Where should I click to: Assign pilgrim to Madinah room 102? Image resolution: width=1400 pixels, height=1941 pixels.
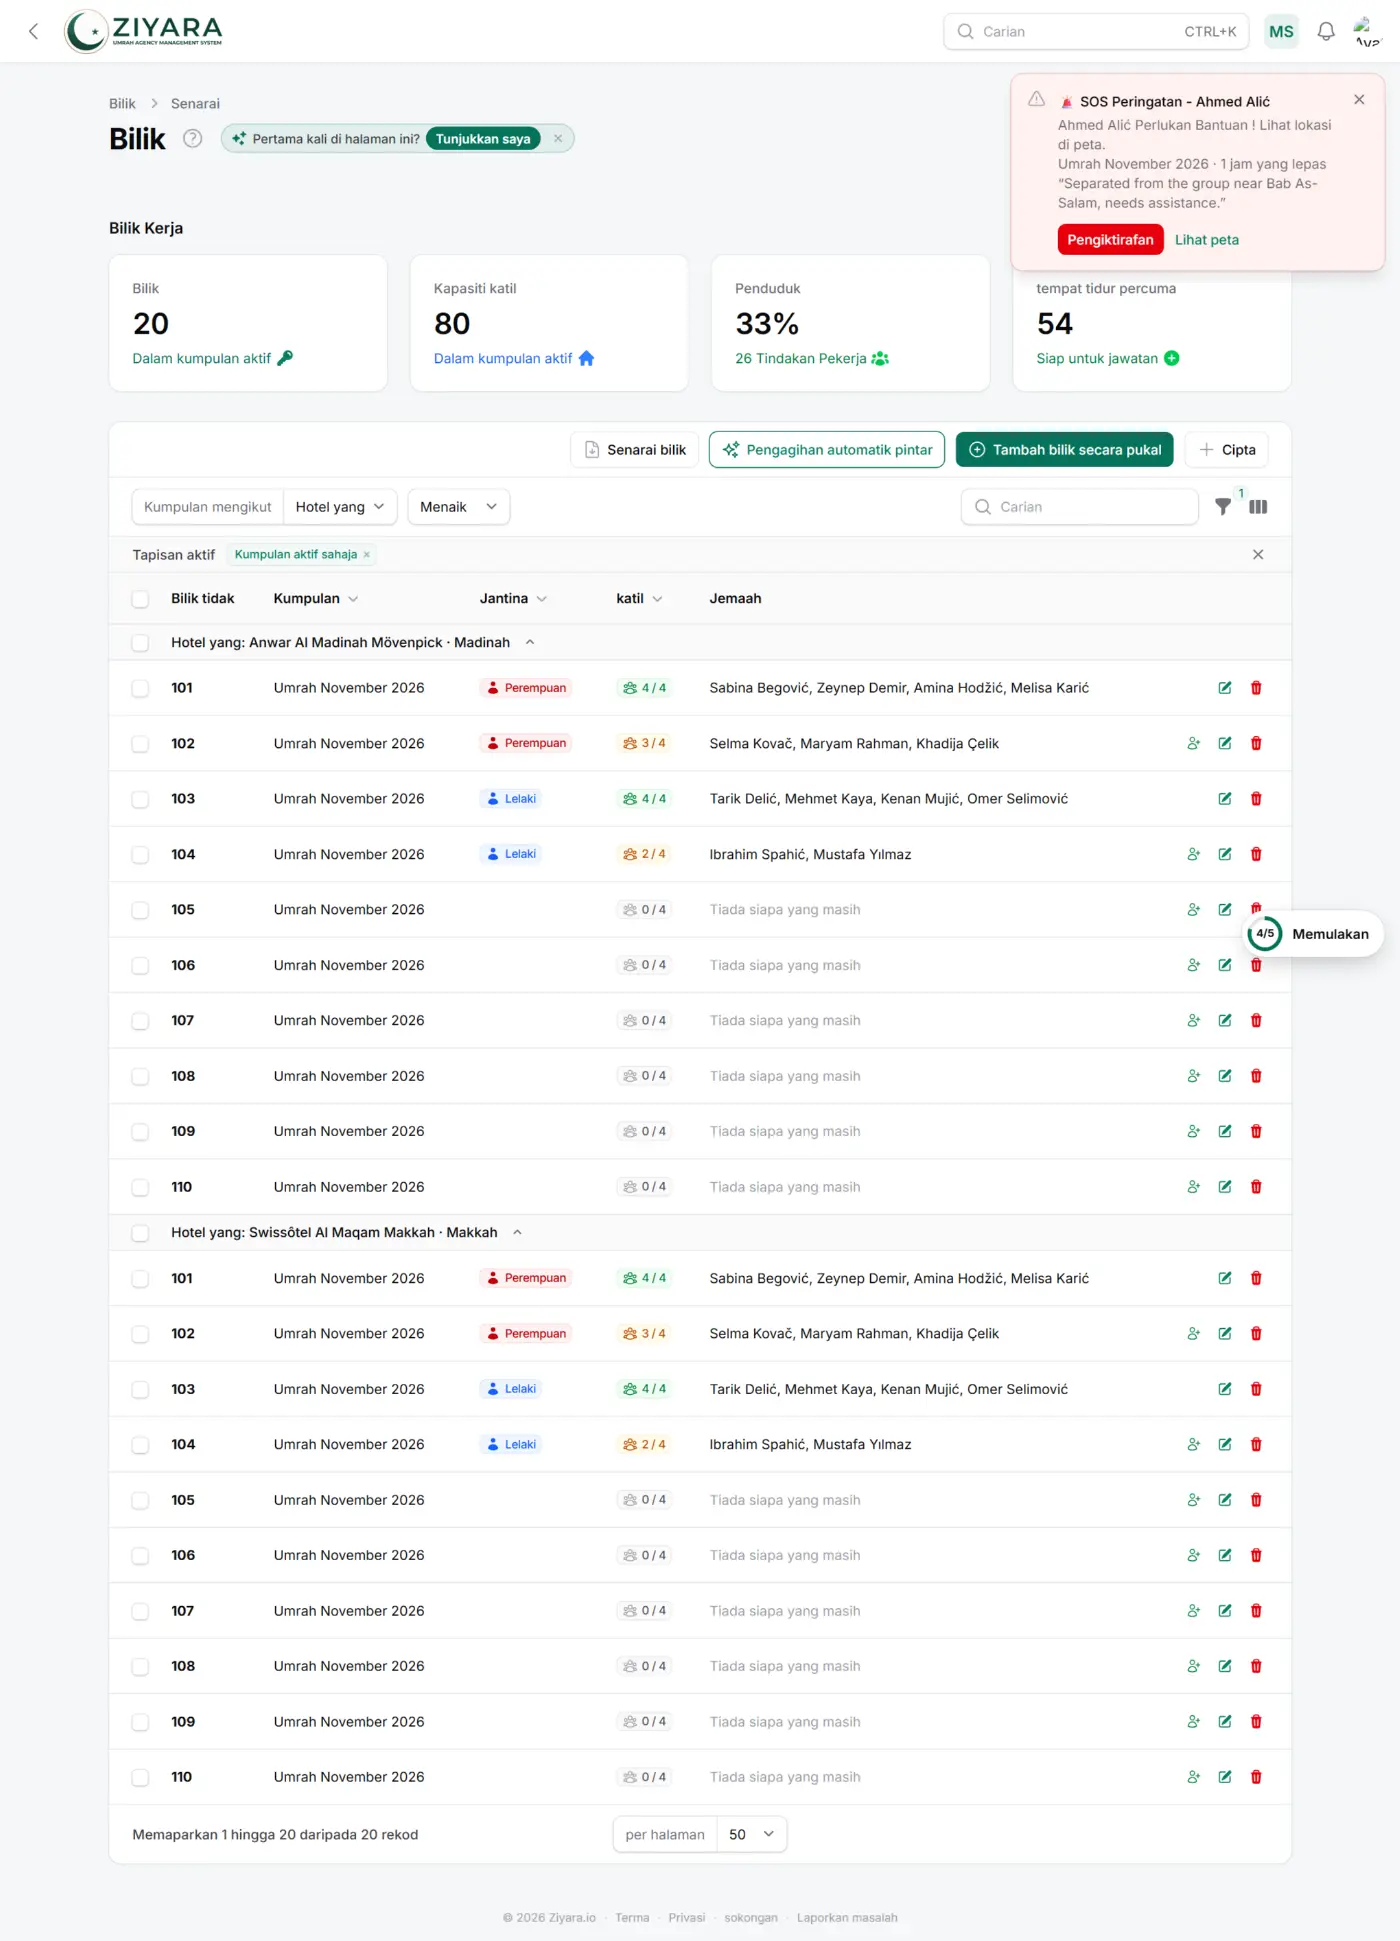coord(1193,743)
